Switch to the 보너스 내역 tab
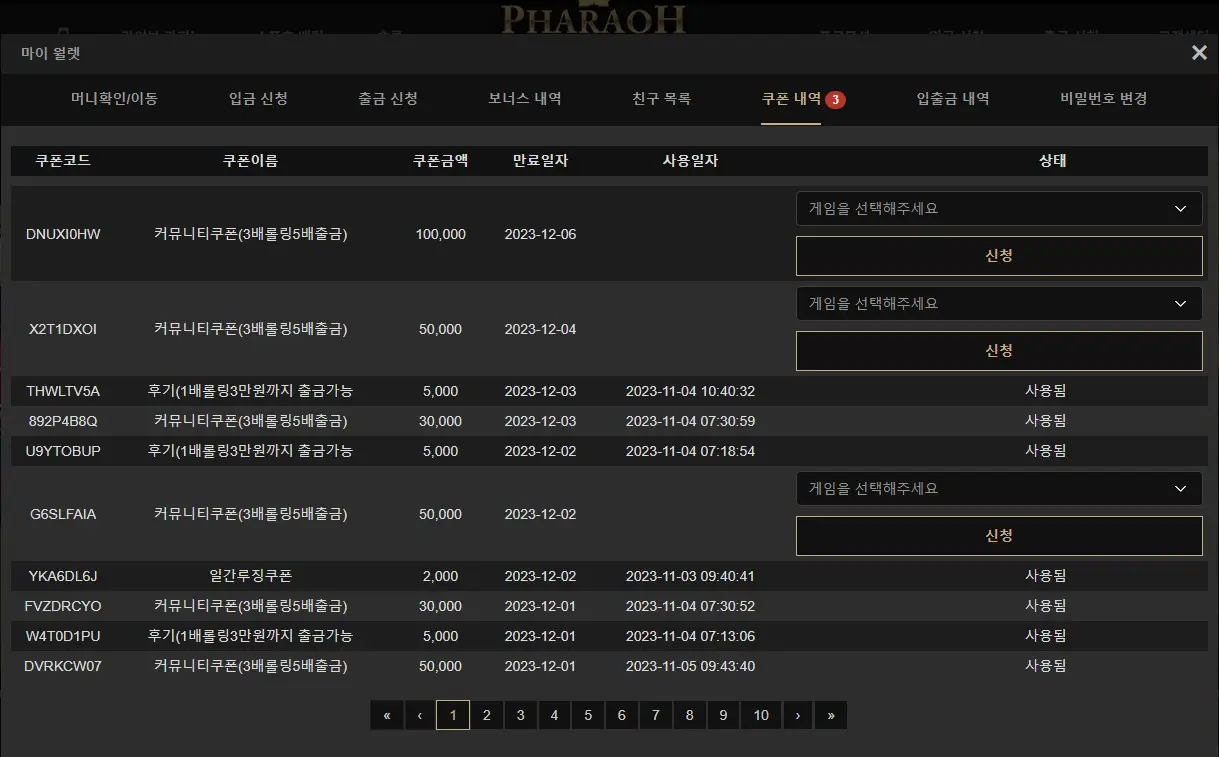1219x757 pixels. point(525,99)
